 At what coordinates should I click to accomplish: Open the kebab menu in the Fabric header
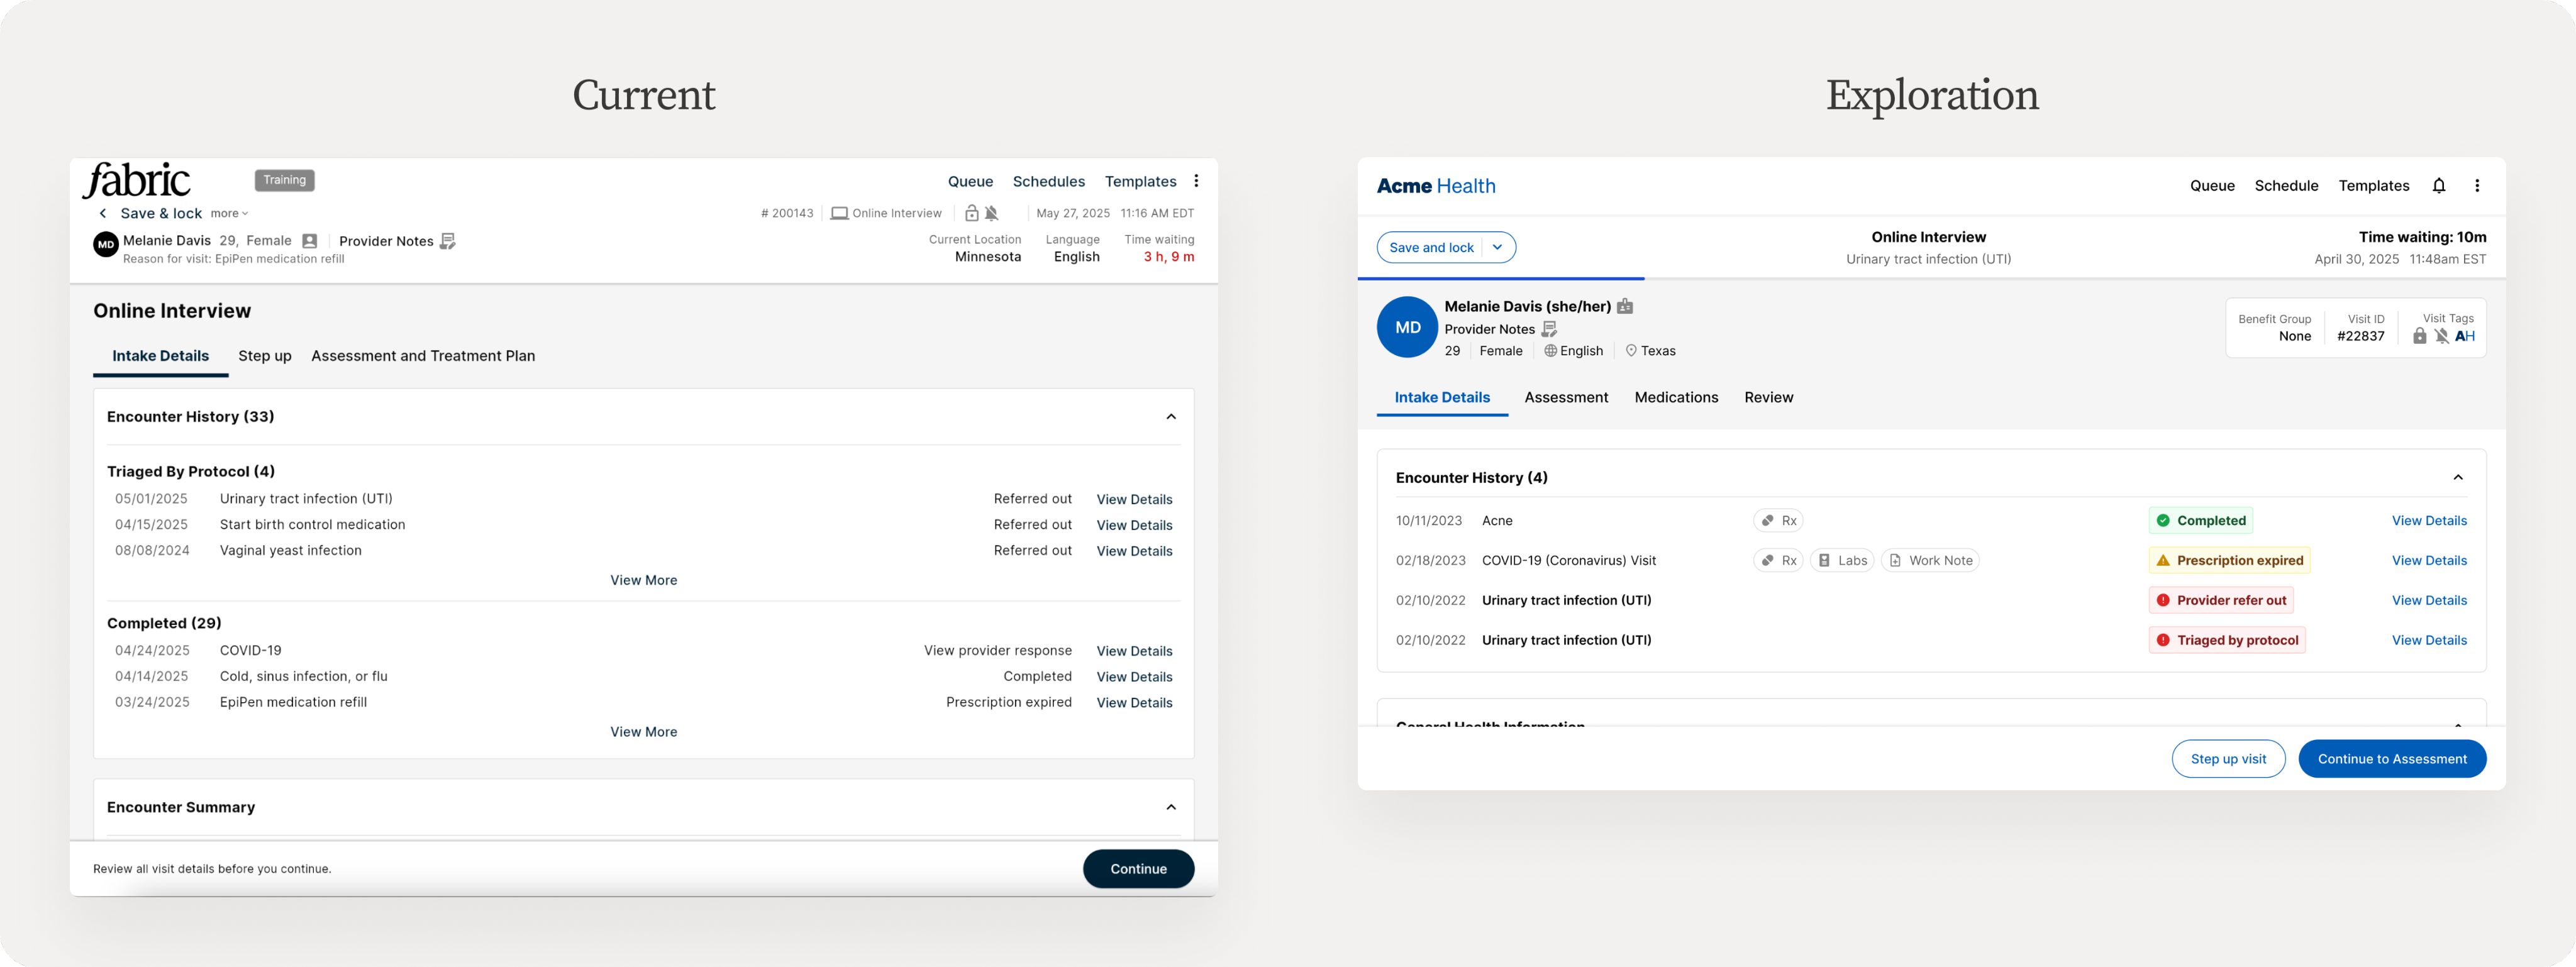pos(1196,181)
